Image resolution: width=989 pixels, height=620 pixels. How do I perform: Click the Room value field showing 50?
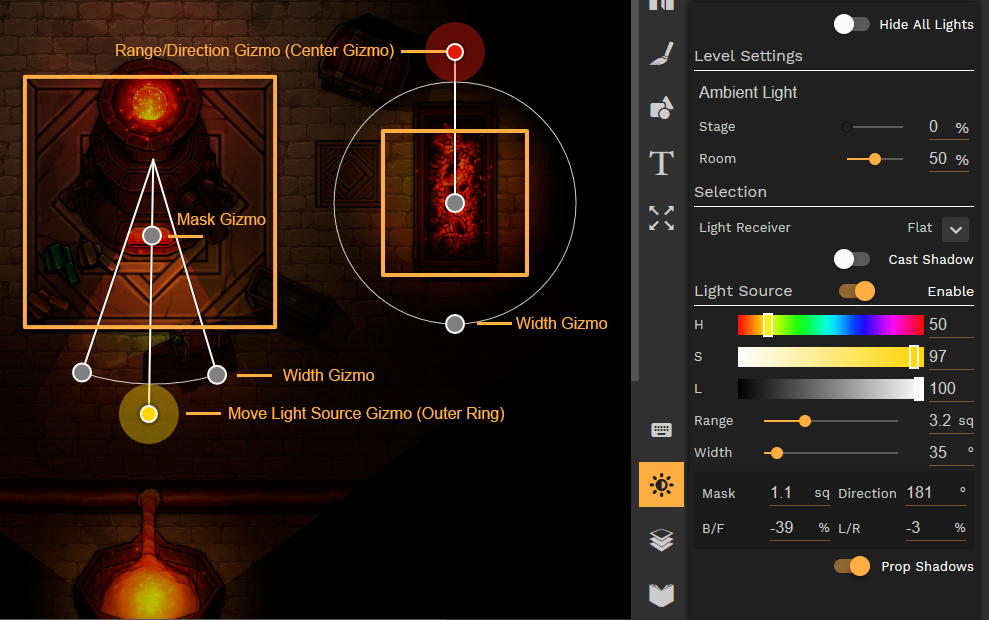948,159
